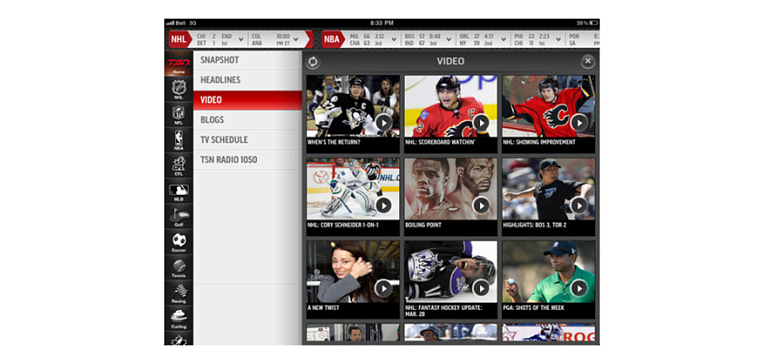Click the "NHL: Scoreboard Watchin'" caption

(440, 143)
